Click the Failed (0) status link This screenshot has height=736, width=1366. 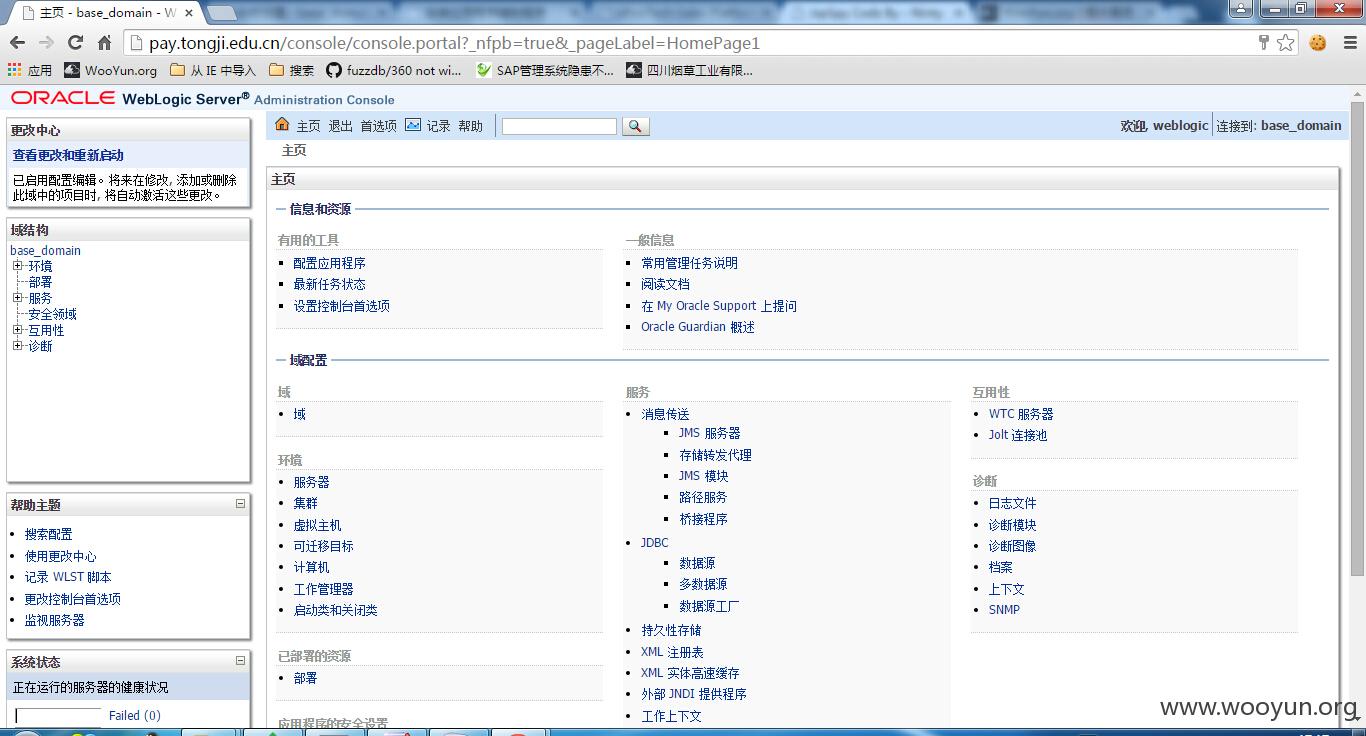(134, 715)
